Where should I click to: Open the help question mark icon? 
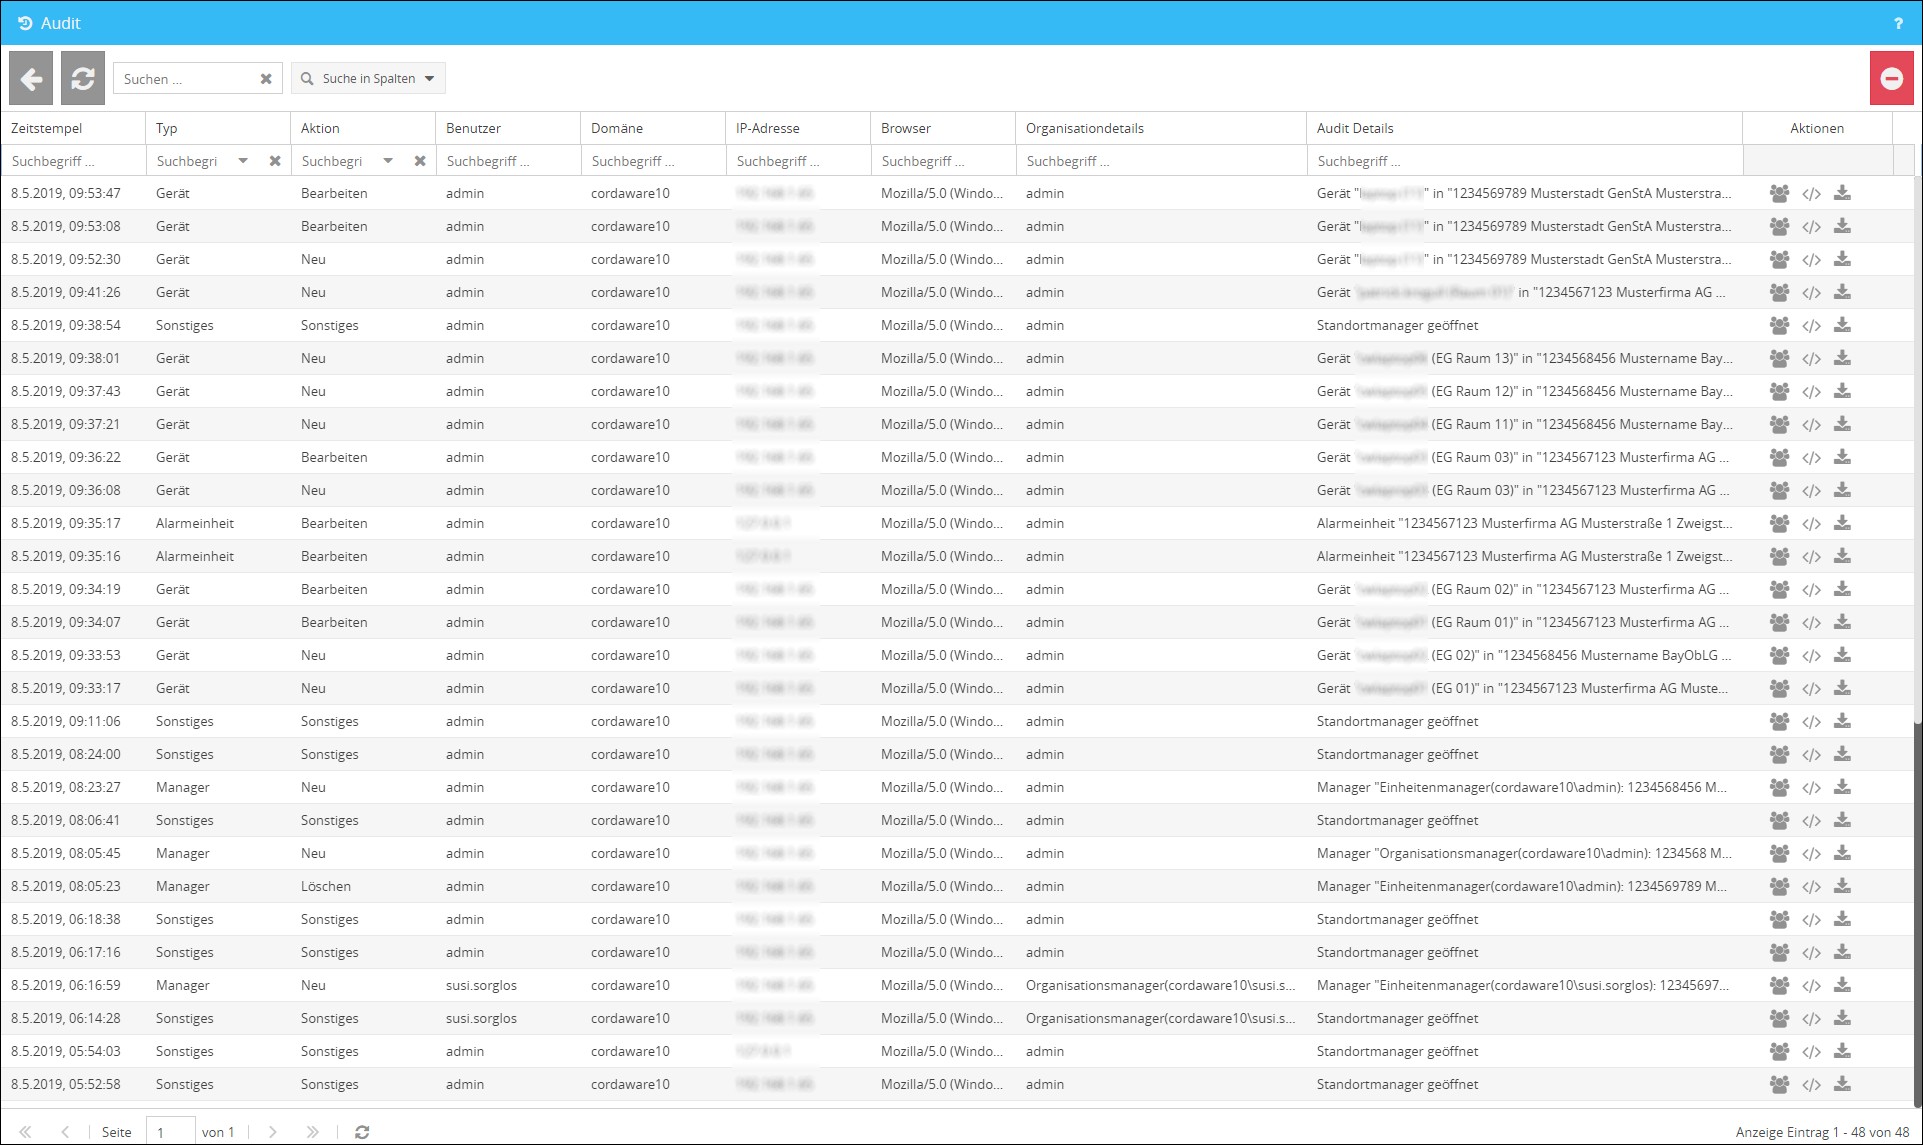pyautogui.click(x=1898, y=23)
